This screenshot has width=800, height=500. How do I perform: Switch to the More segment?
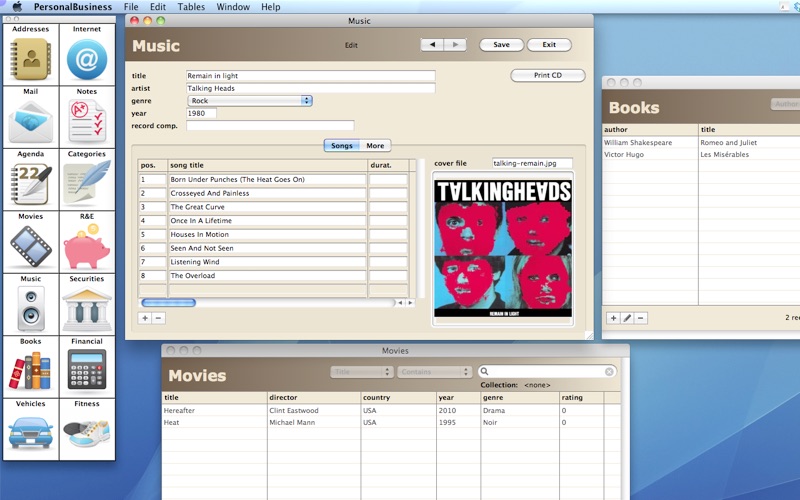click(375, 146)
